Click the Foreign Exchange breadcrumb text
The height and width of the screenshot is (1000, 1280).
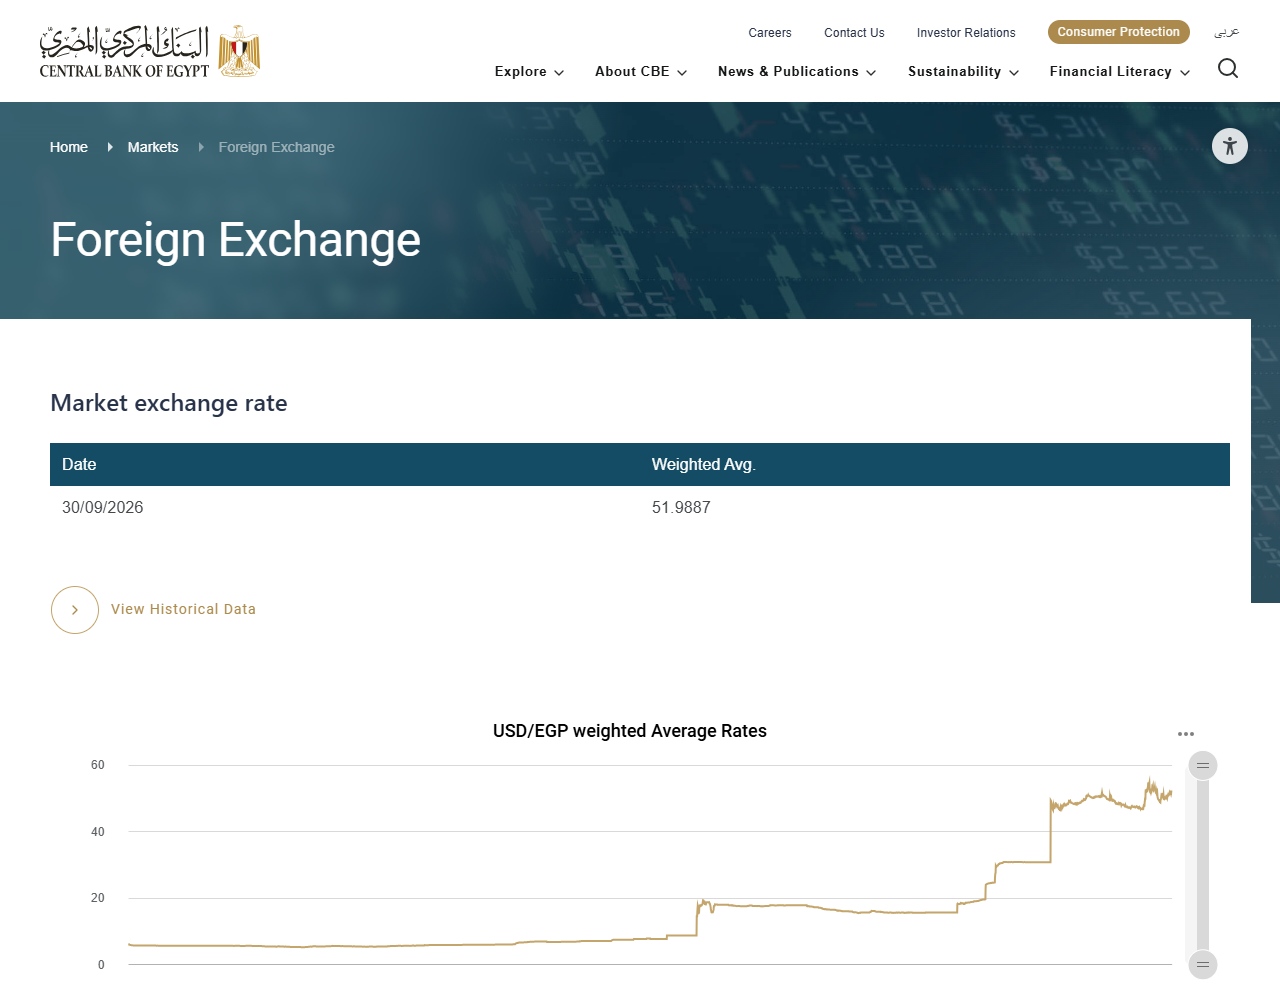tap(277, 147)
